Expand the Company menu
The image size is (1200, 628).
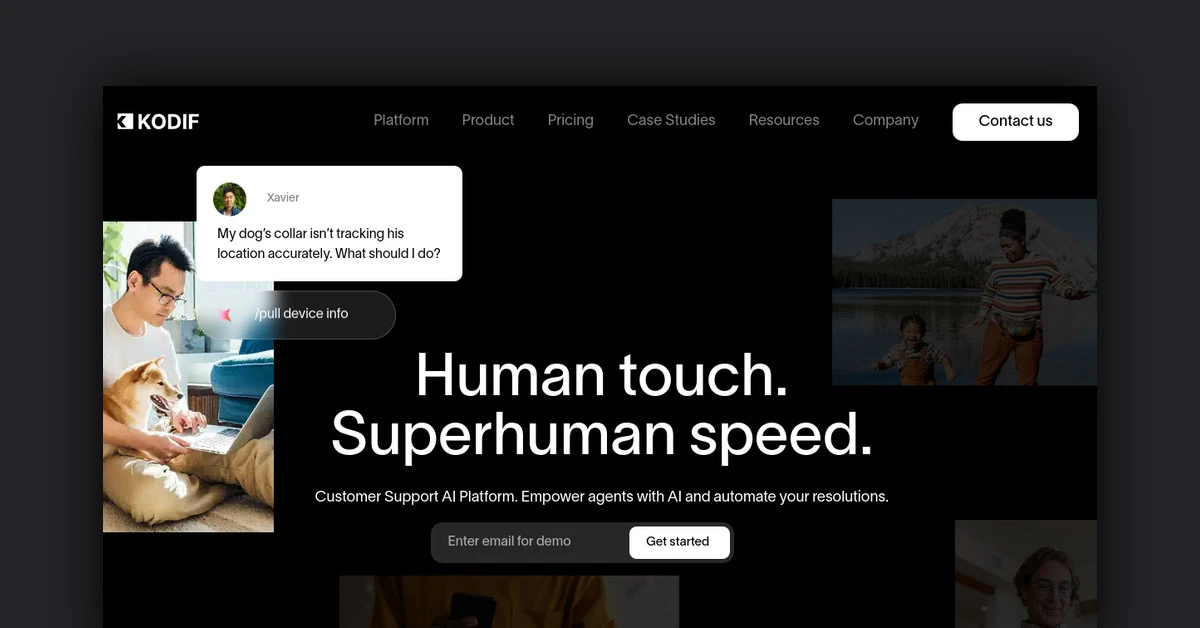[x=885, y=120]
